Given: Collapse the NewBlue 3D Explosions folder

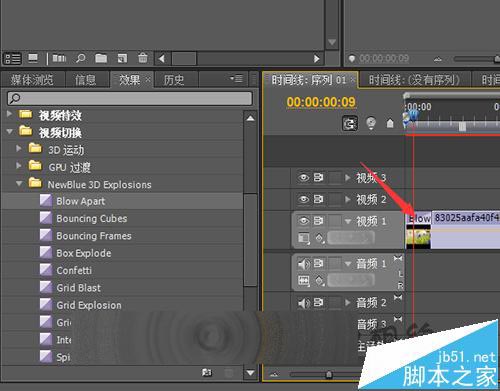Looking at the screenshot, I should pos(19,183).
